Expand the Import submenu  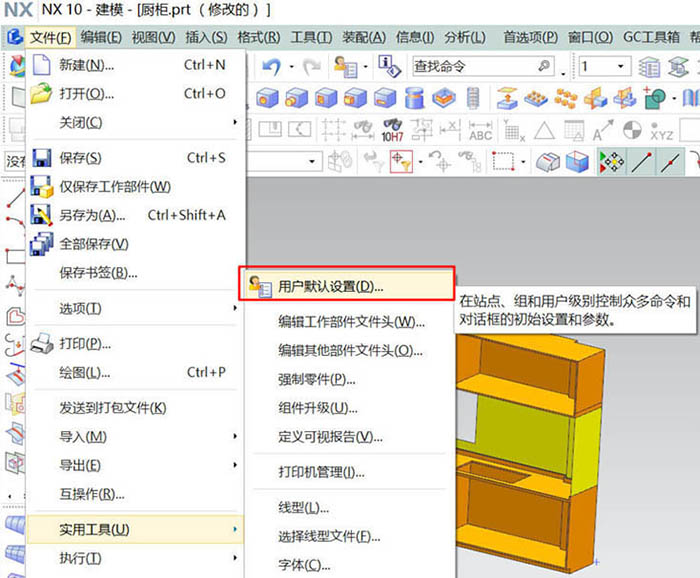tap(135, 437)
